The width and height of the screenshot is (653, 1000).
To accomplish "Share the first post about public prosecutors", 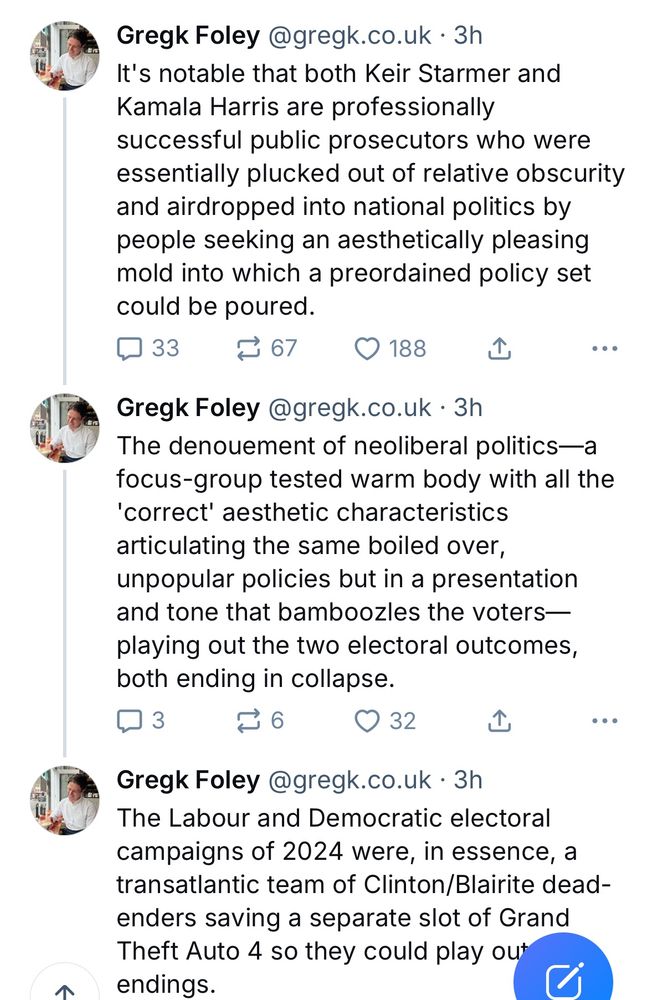I will coord(499,348).
